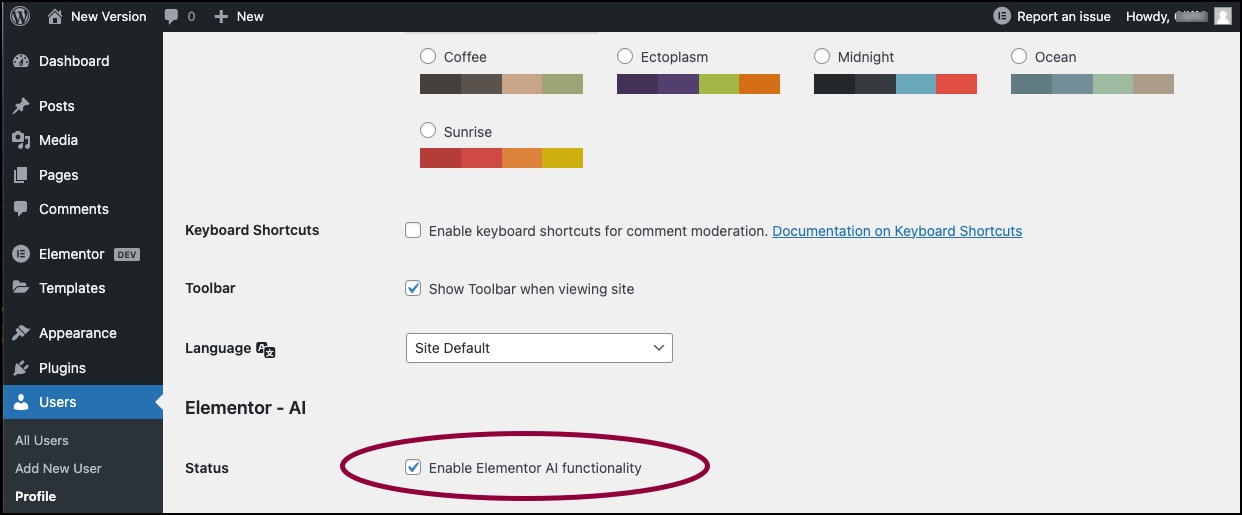Select the Ectoplasm color scheme radio
This screenshot has width=1242, height=515.
pyautogui.click(x=625, y=56)
